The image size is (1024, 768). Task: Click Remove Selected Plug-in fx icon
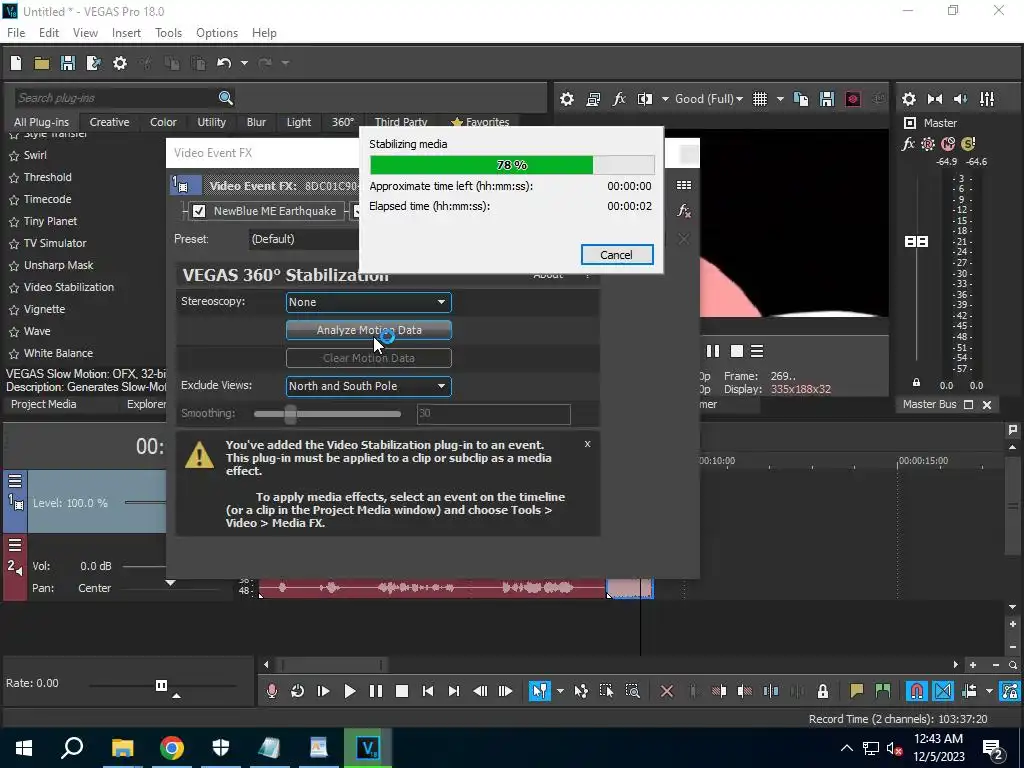(684, 210)
